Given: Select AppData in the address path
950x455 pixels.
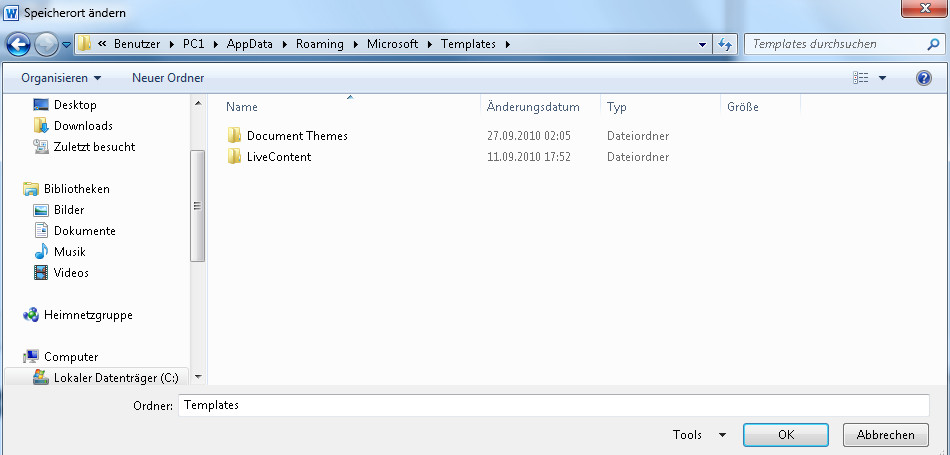Looking at the screenshot, I should (250, 44).
